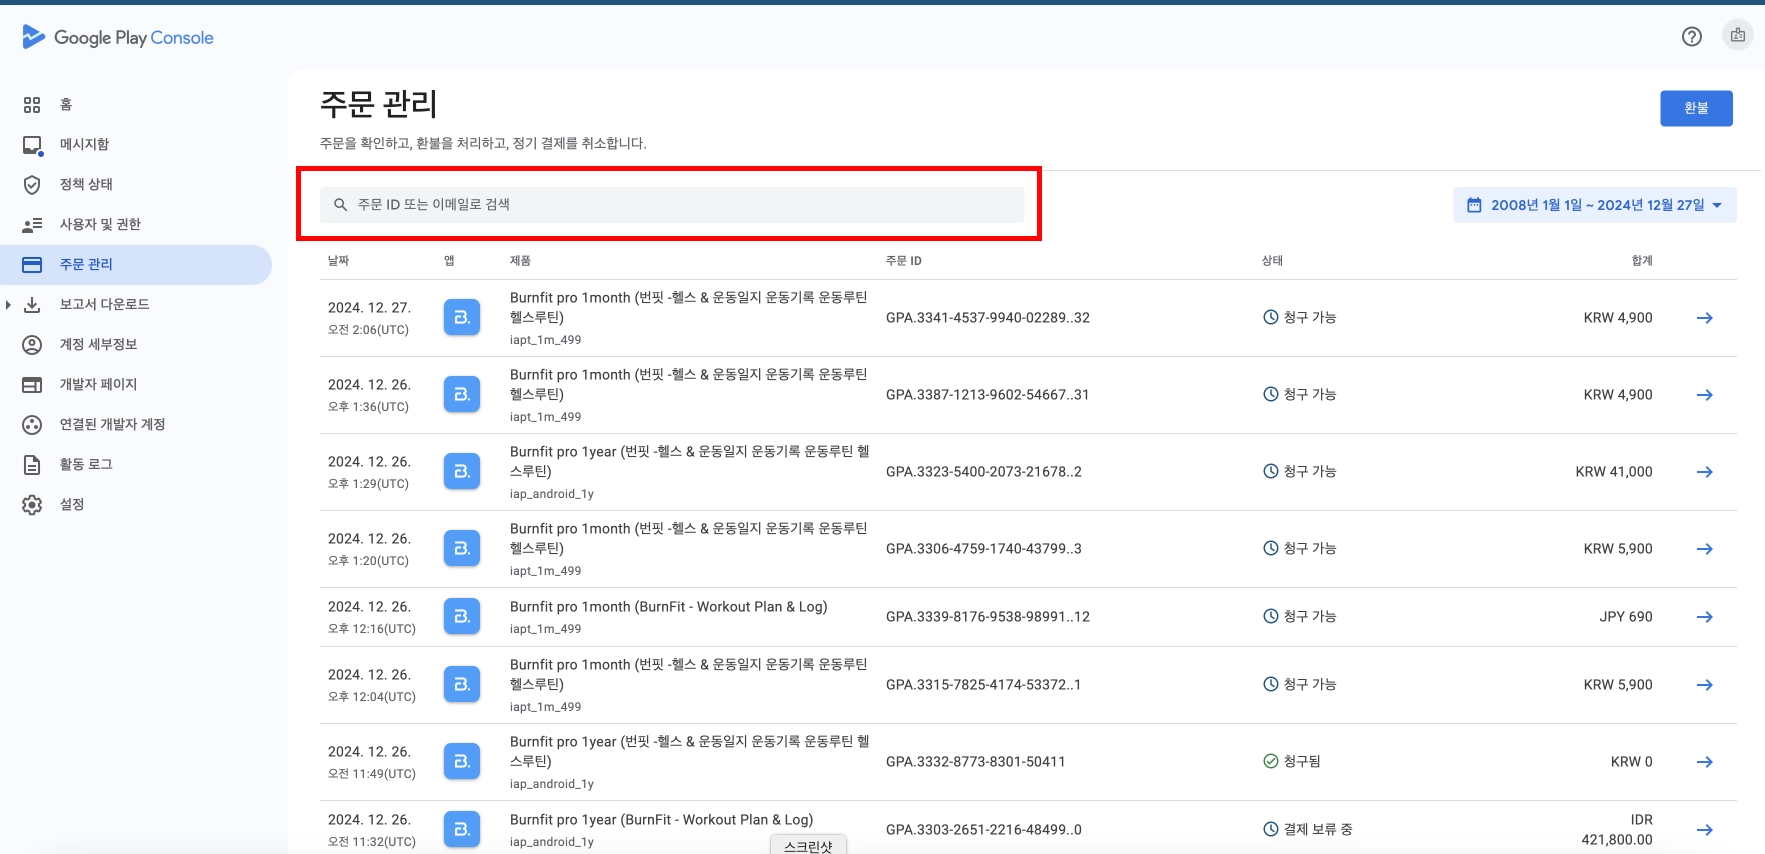Click order ID GPA.3303-2651-2216-48499..0
The width and height of the screenshot is (1765, 854).
pyautogui.click(x=984, y=830)
